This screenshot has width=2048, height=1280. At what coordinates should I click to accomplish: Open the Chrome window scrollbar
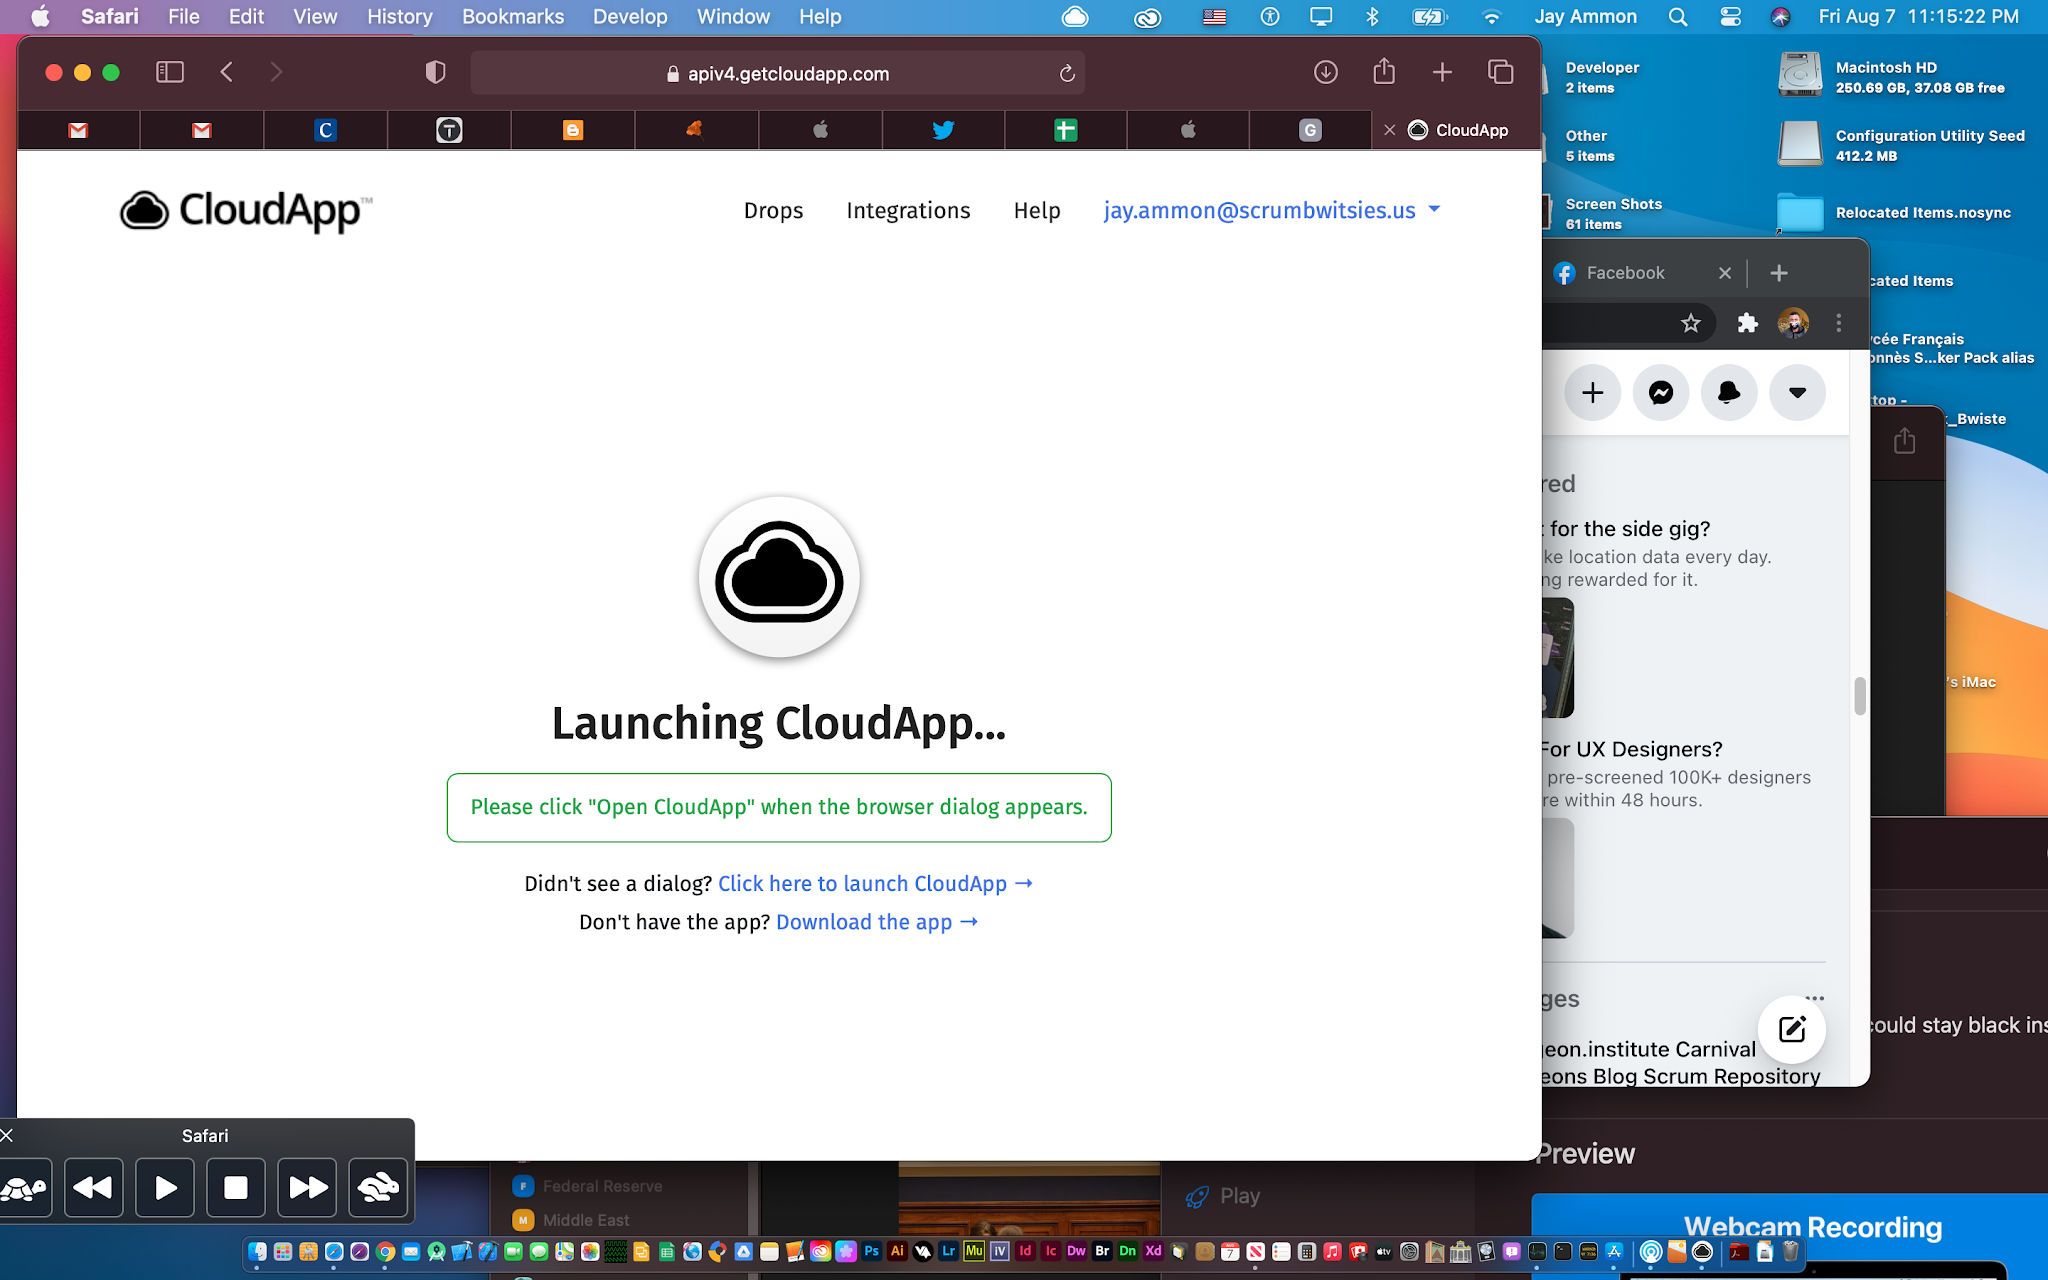pos(1860,696)
